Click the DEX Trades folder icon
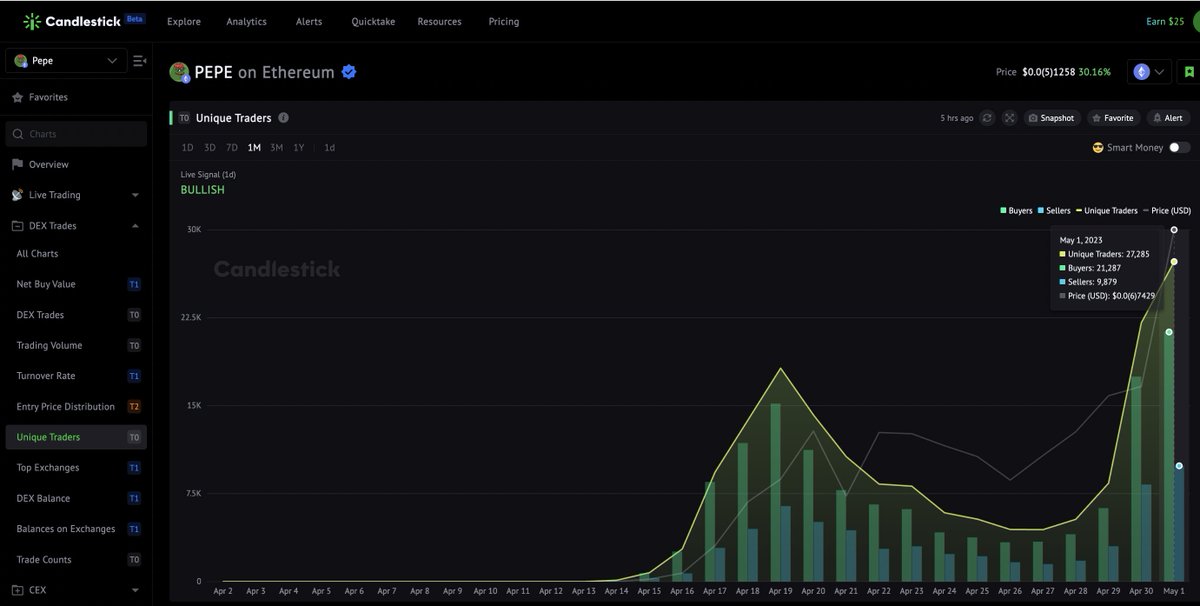The image size is (1200, 606). [17, 226]
